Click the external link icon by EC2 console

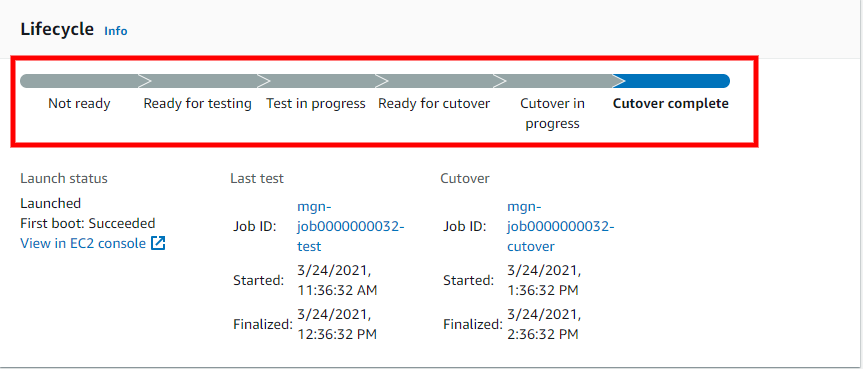point(158,243)
